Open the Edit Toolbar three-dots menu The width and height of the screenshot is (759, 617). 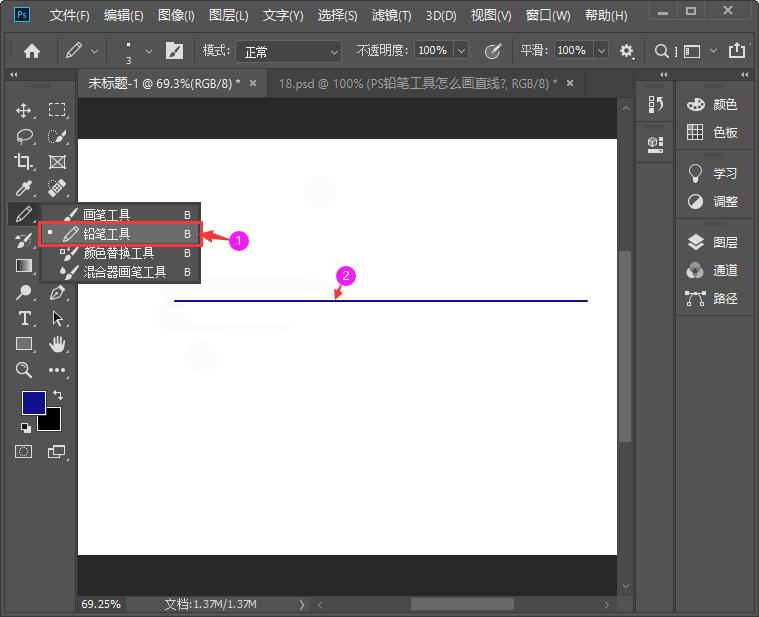tap(57, 370)
